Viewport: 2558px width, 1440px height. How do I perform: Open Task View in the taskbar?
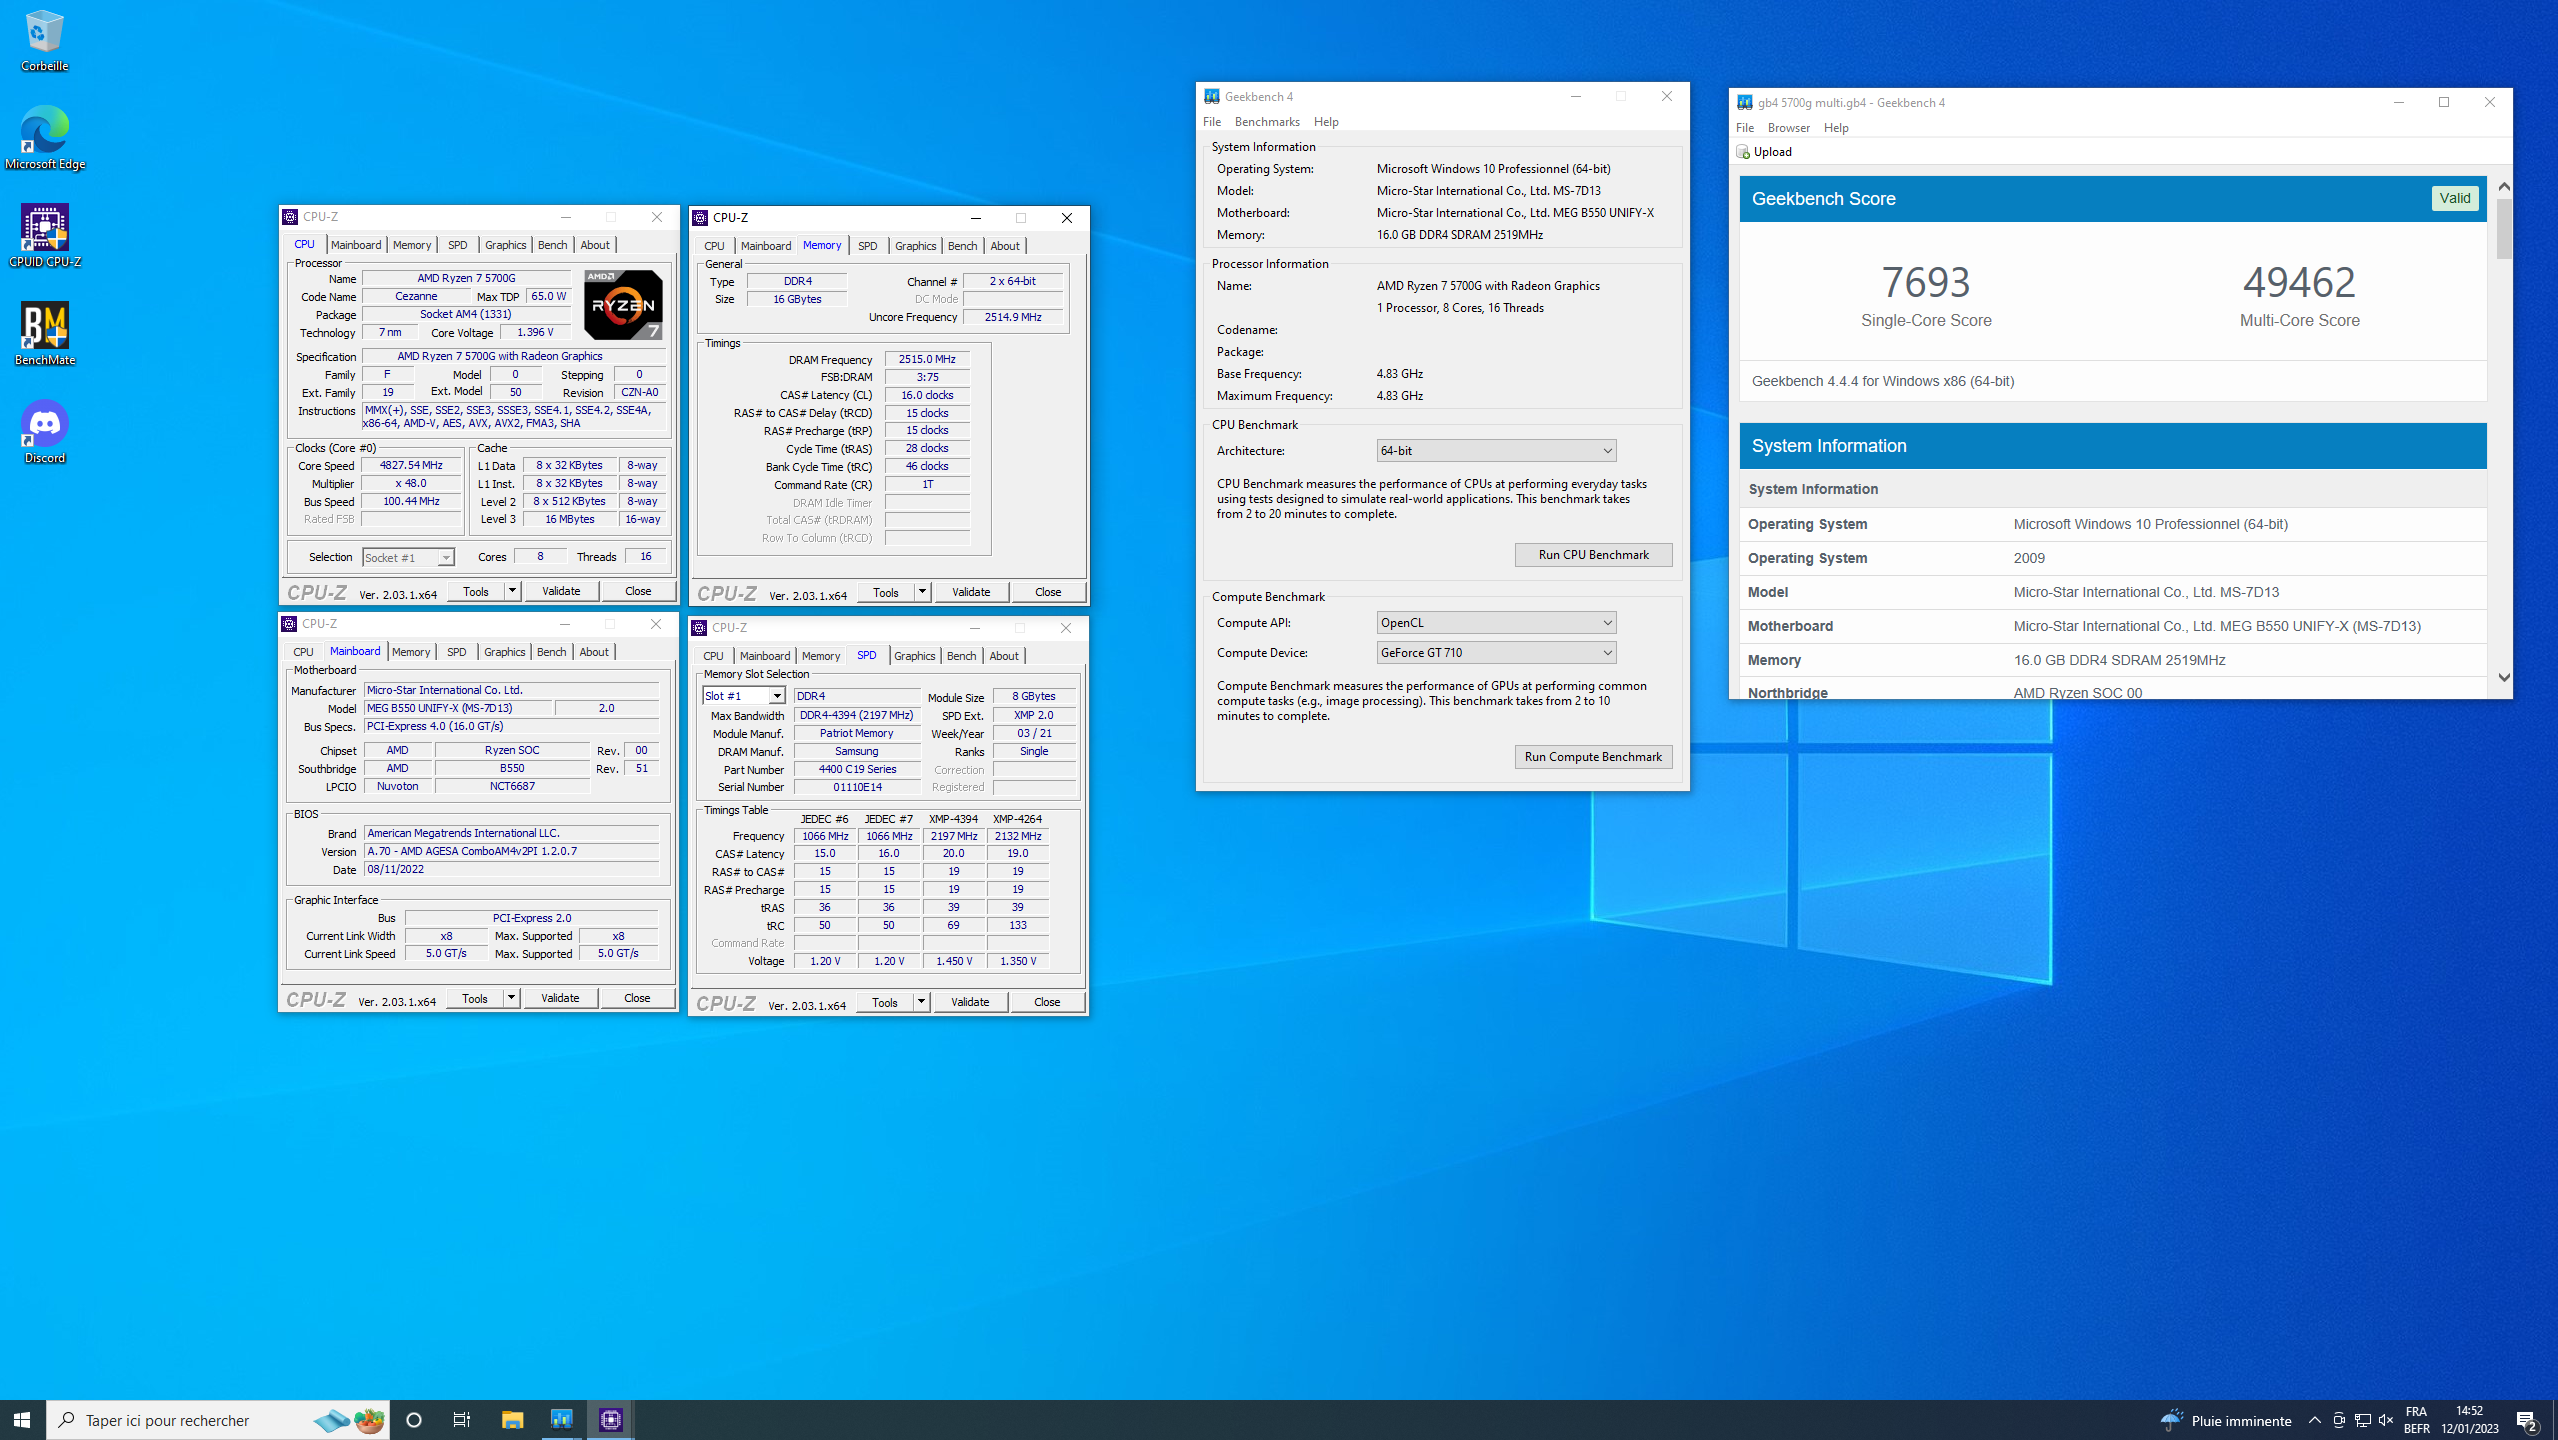pos(462,1419)
